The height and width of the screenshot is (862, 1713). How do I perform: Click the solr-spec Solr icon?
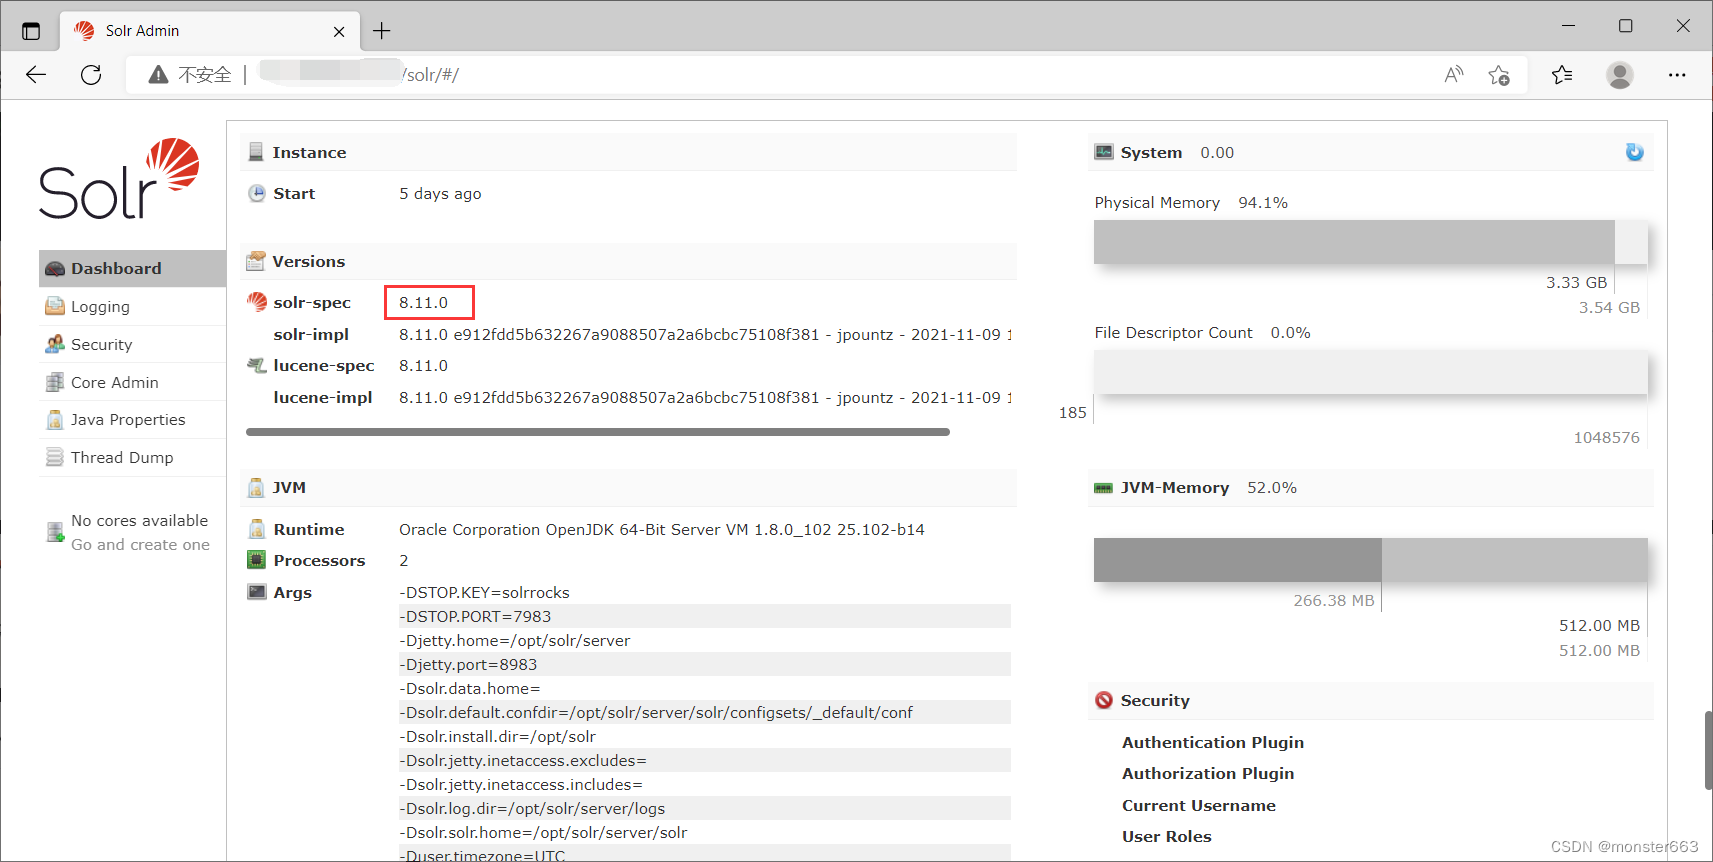point(257,302)
